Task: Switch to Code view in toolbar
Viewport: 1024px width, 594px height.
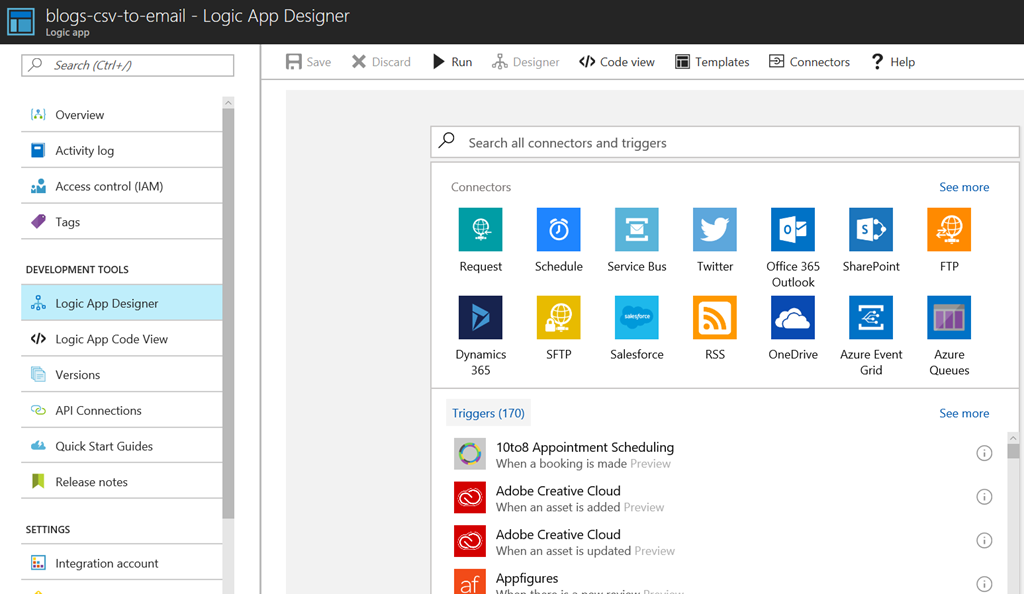Action: tap(617, 62)
